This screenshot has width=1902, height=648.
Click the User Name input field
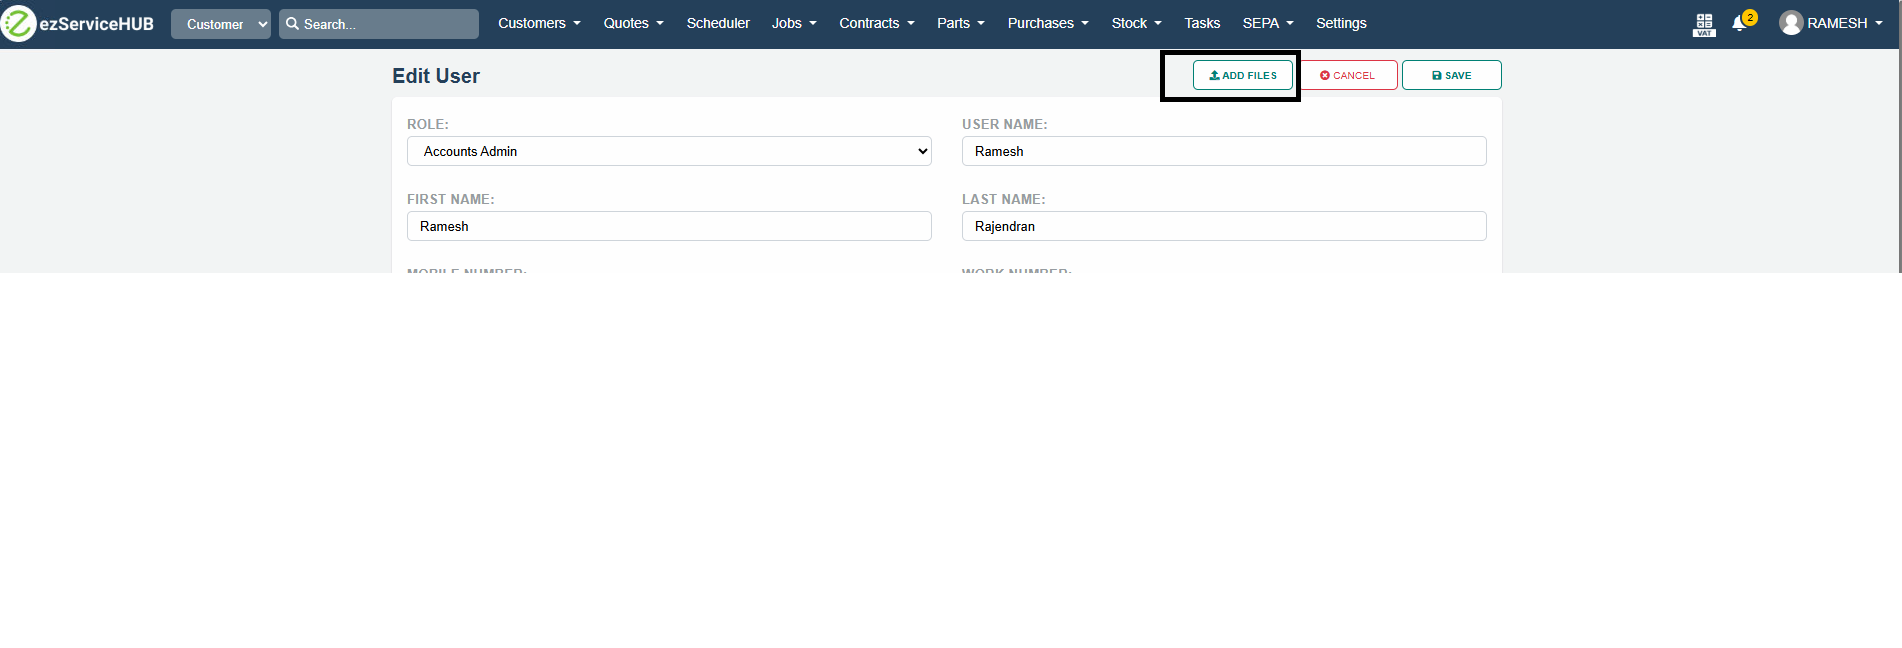[1224, 151]
